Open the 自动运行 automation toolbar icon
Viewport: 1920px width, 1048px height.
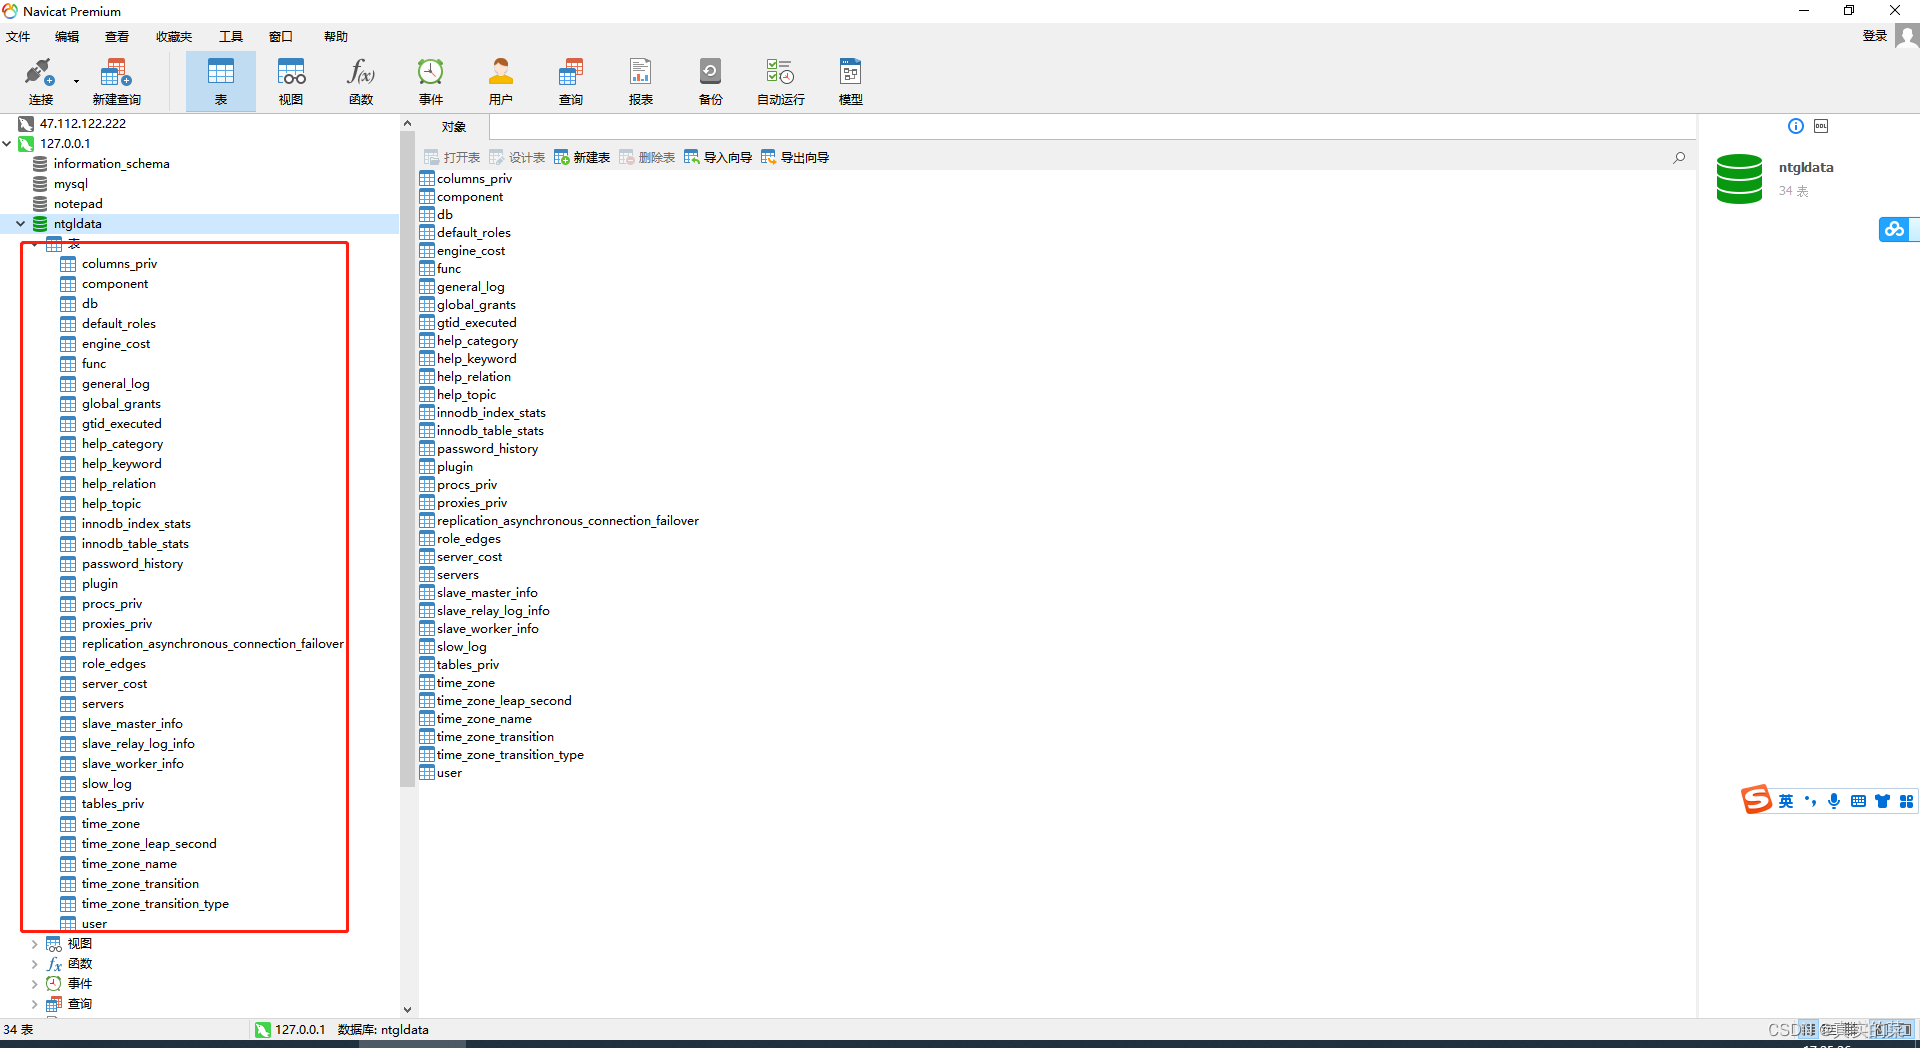[781, 80]
